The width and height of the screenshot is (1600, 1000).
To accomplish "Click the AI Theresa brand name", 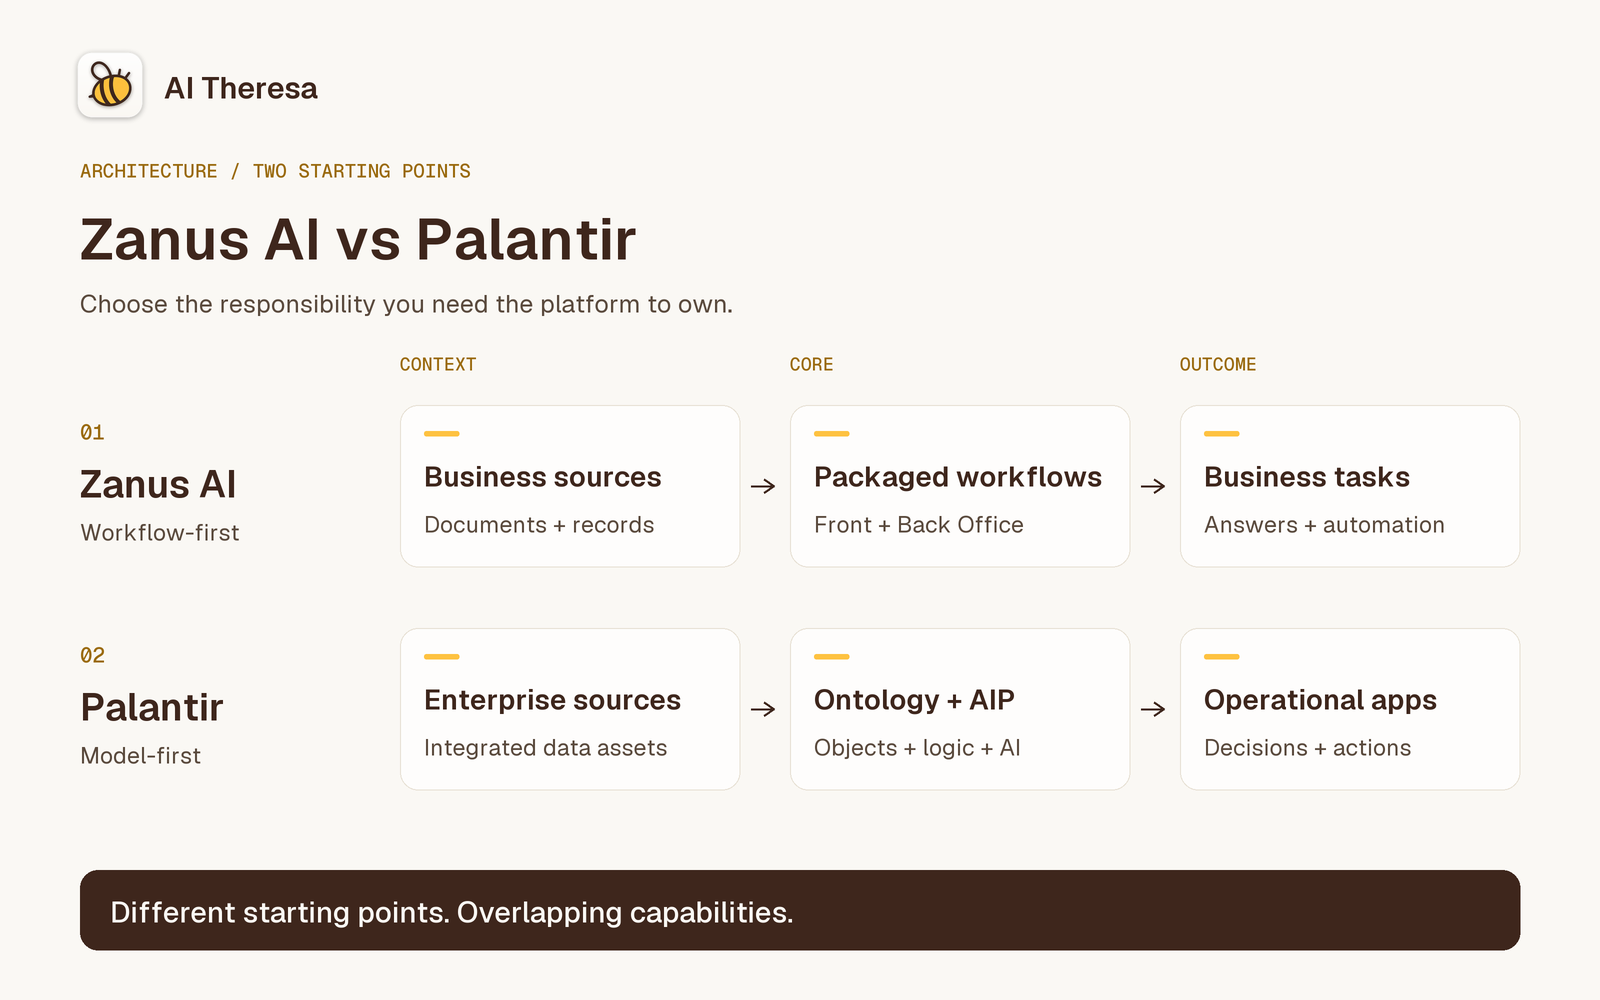I will point(241,88).
